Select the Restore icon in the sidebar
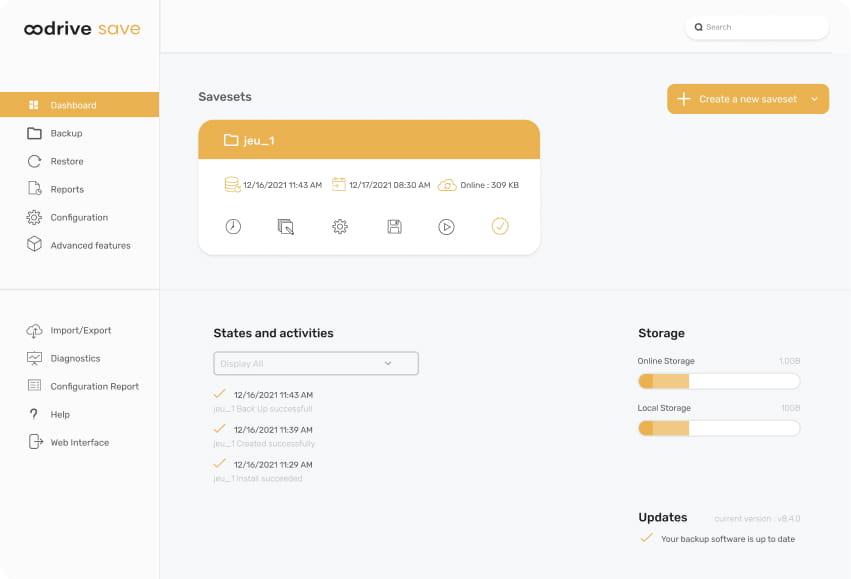The width and height of the screenshot is (851, 579). click(66, 160)
